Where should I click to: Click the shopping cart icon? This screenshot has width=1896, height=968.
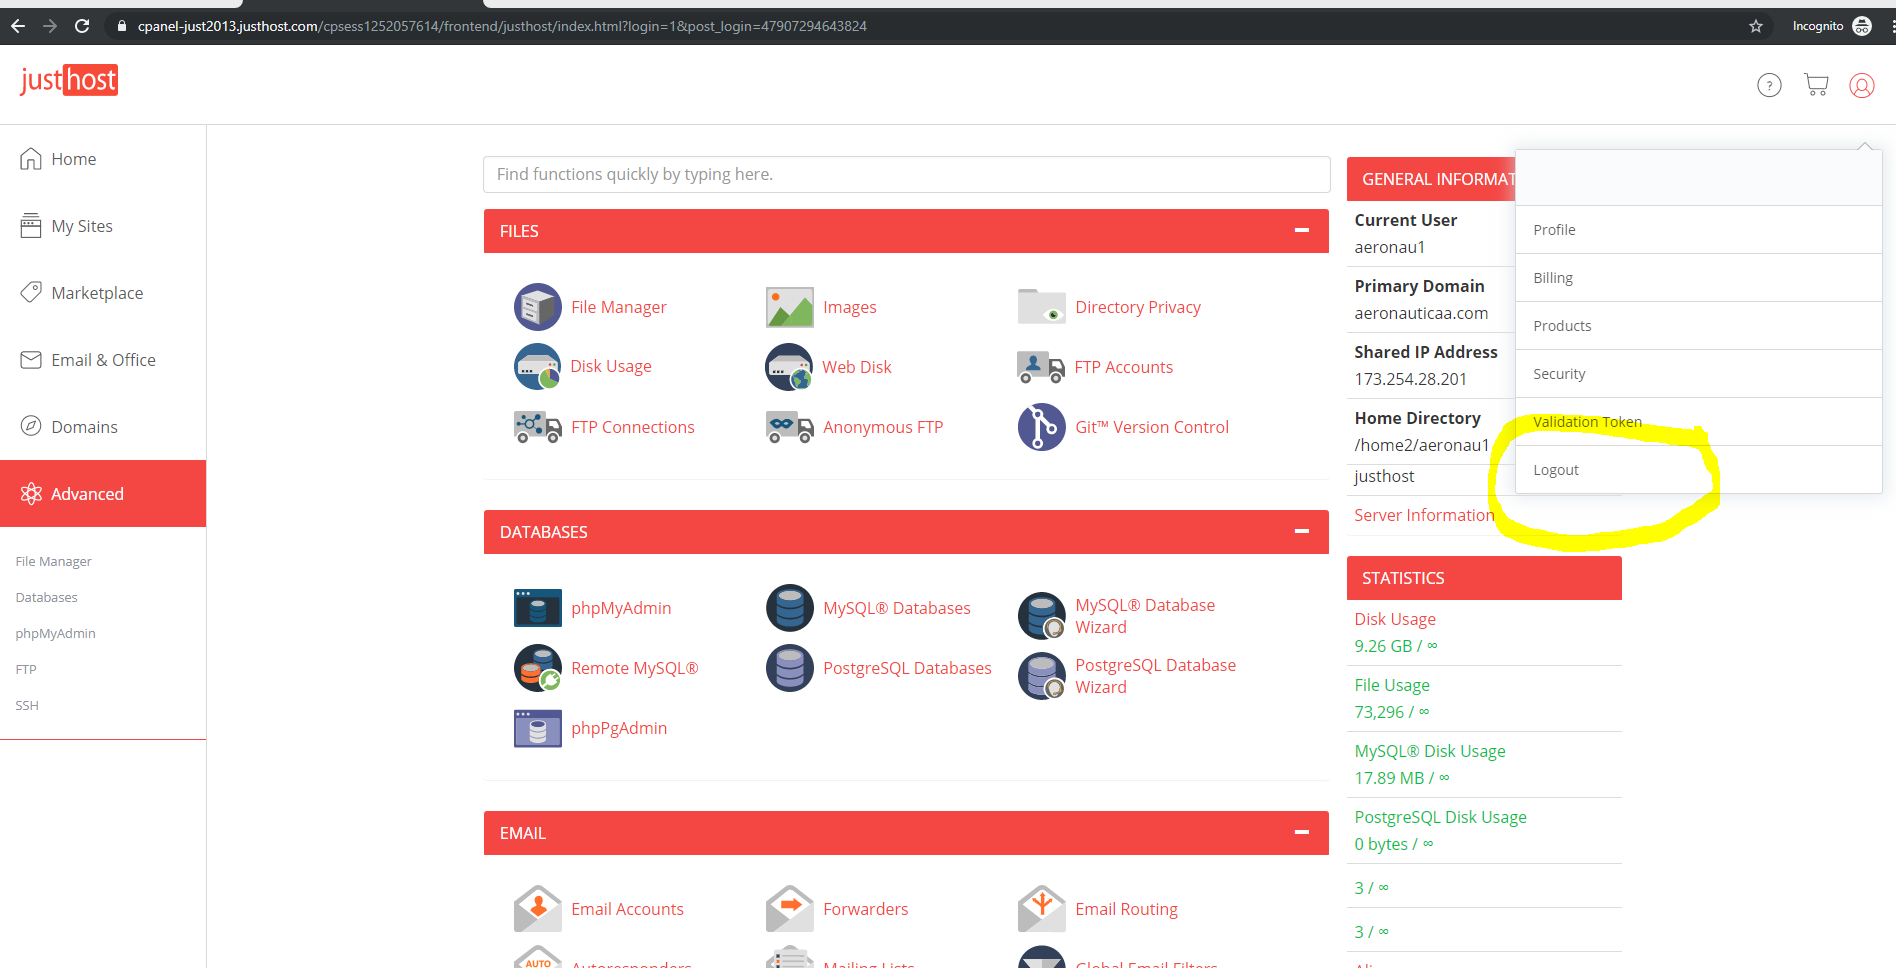point(1816,85)
